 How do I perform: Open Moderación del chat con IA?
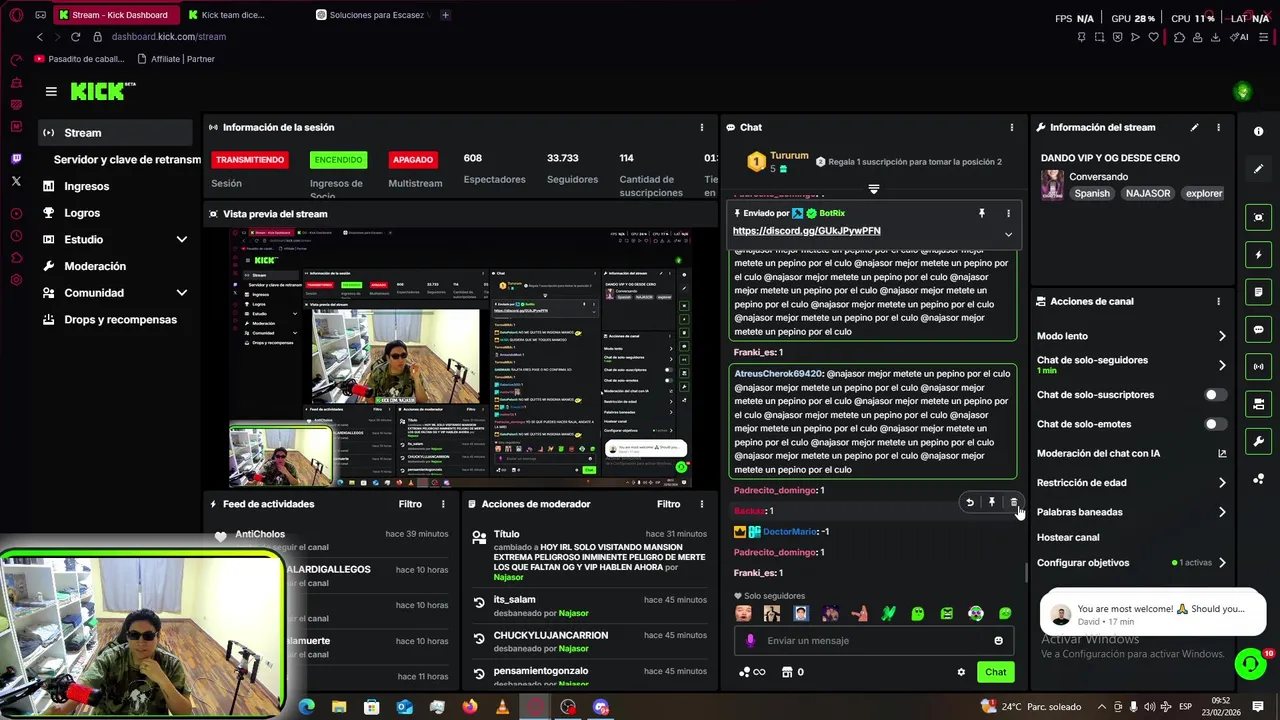point(1132,453)
